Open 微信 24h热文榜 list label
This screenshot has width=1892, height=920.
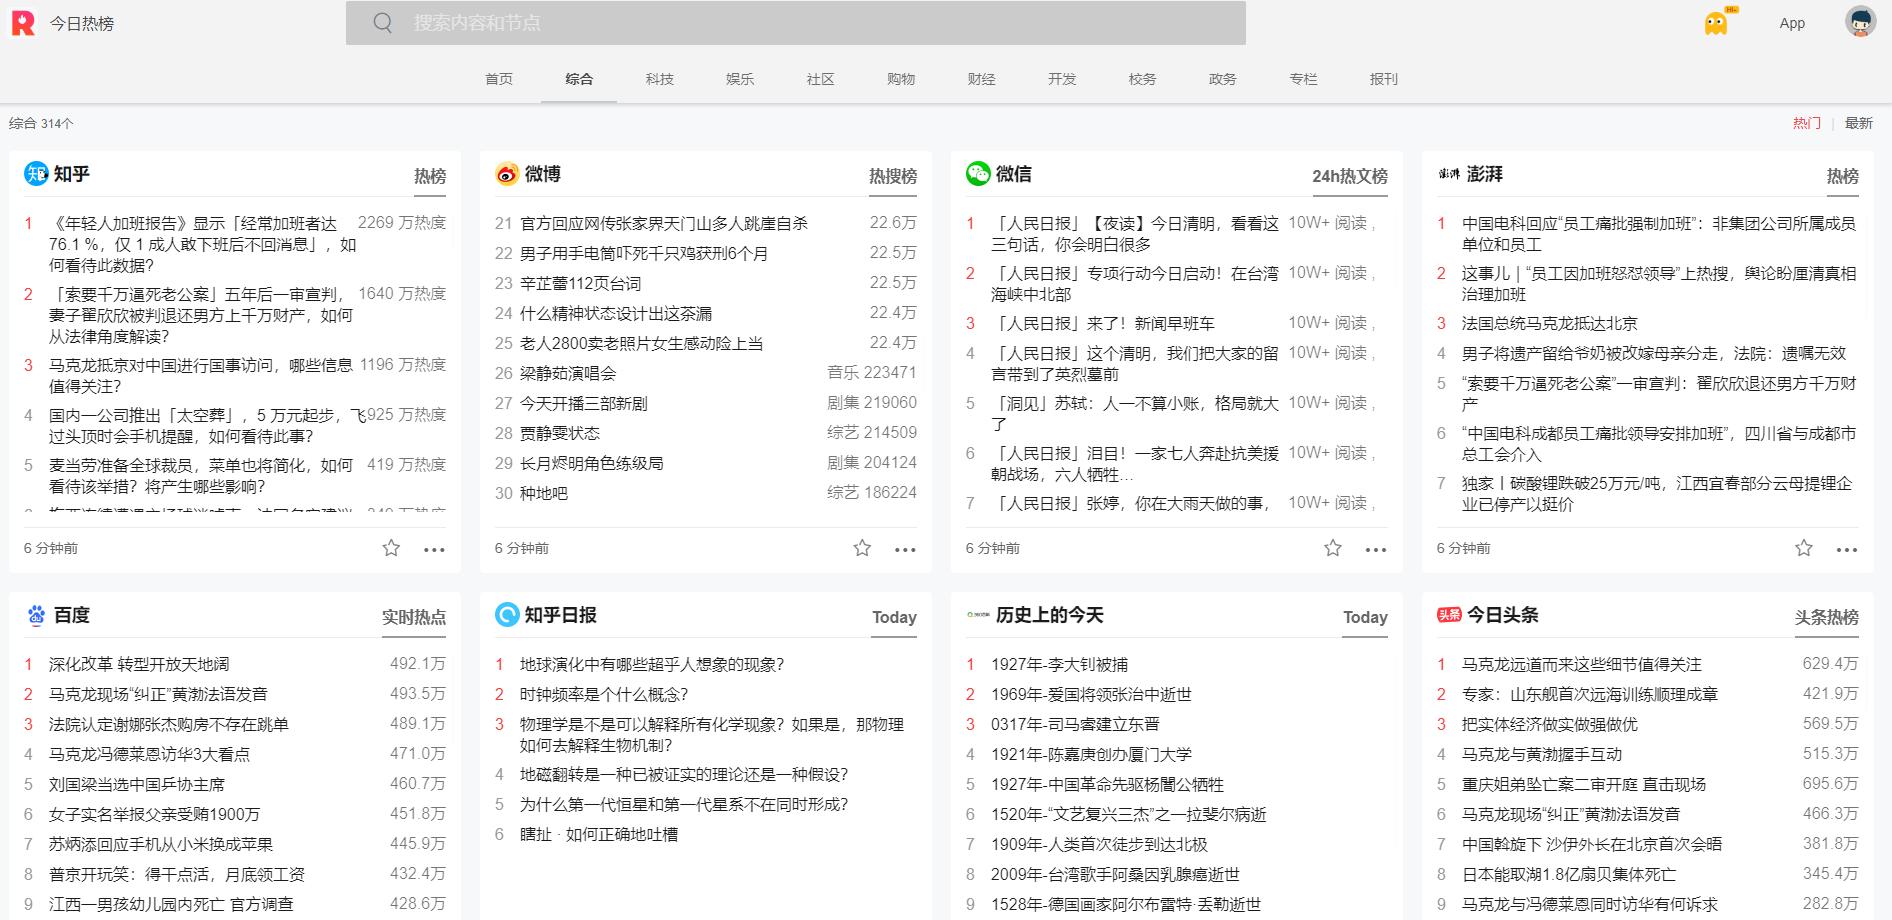click(x=1350, y=176)
